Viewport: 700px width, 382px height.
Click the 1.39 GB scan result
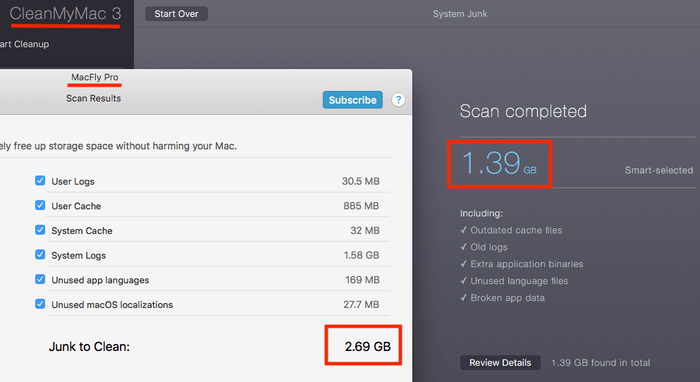500,163
